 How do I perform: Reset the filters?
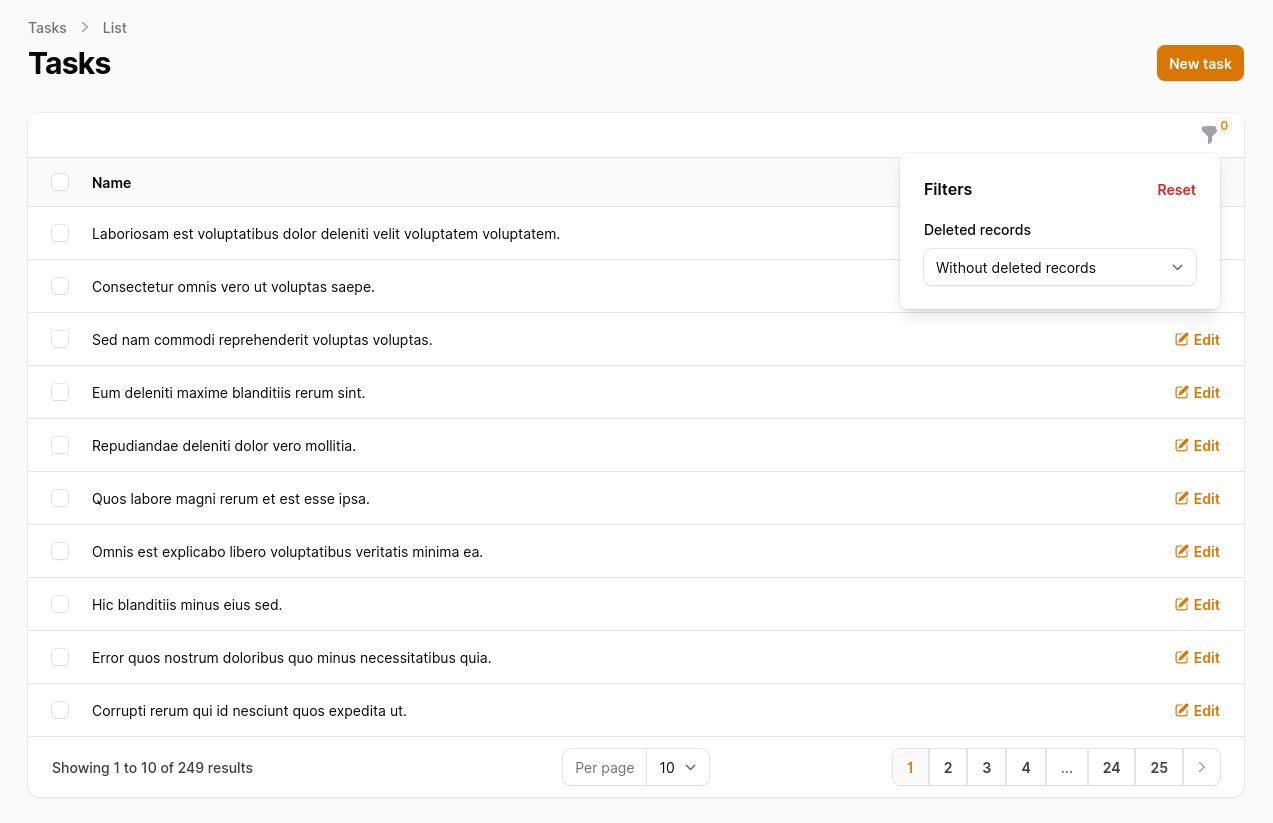click(1176, 190)
